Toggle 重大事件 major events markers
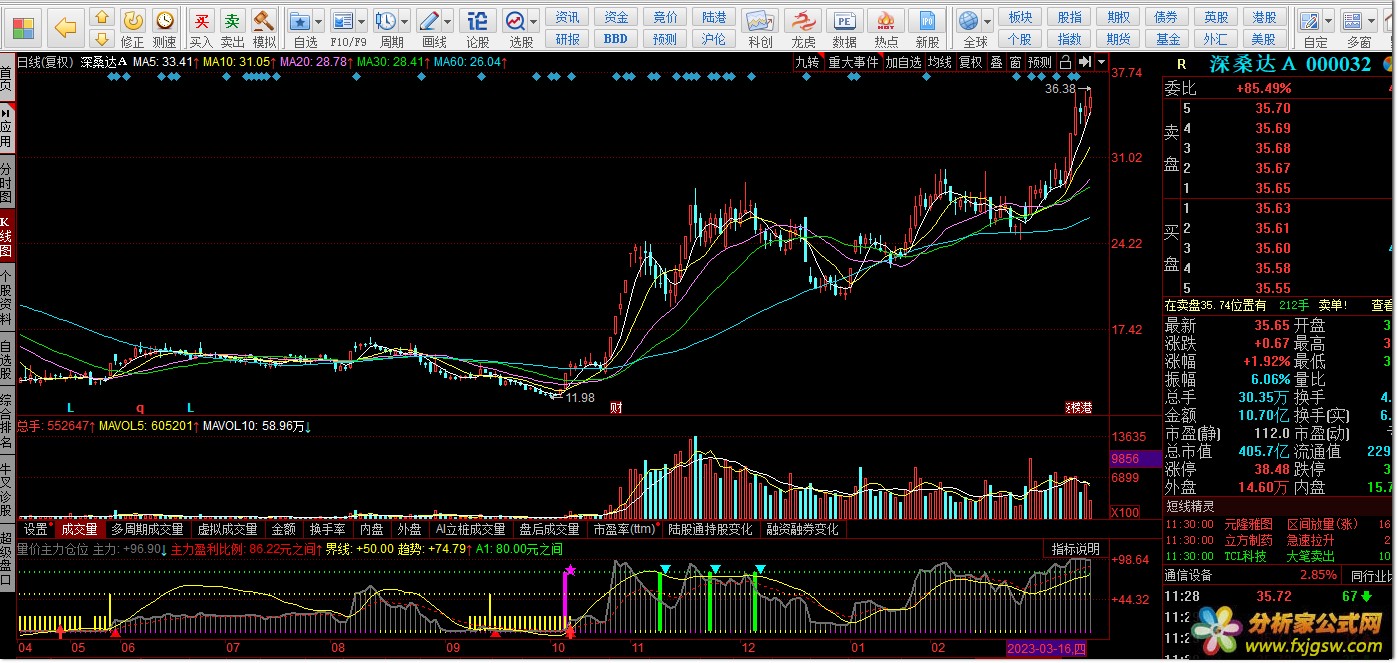 pyautogui.click(x=853, y=62)
